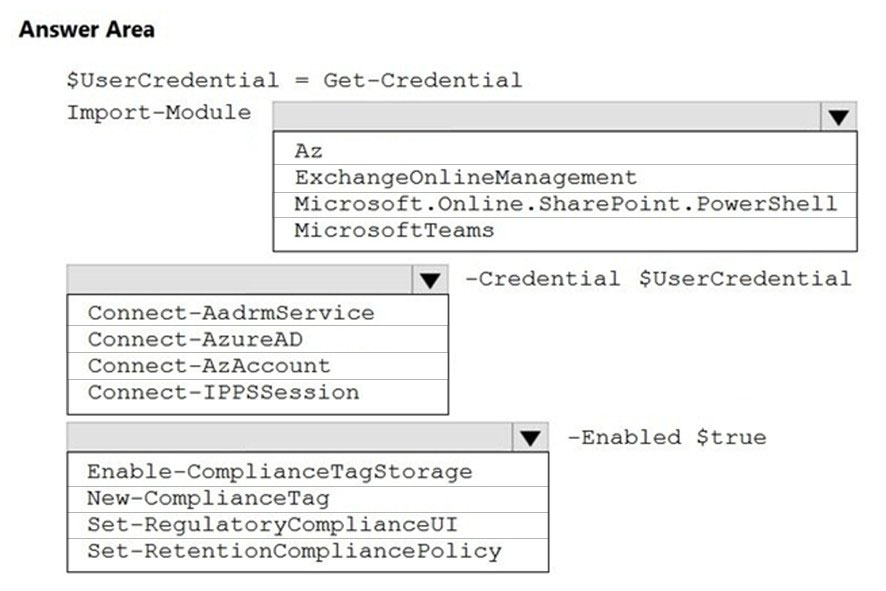Choose New-ComplianceTag from the list
Screen dimensions: 886x591
click(x=307, y=498)
